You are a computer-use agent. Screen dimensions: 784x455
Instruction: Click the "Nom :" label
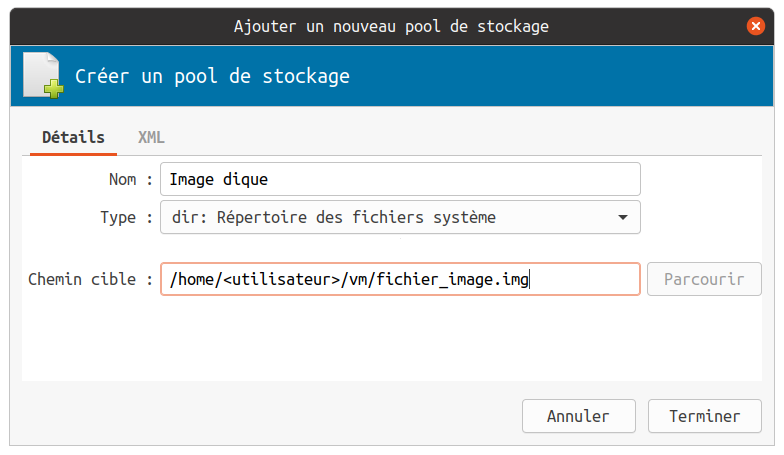[130, 180]
